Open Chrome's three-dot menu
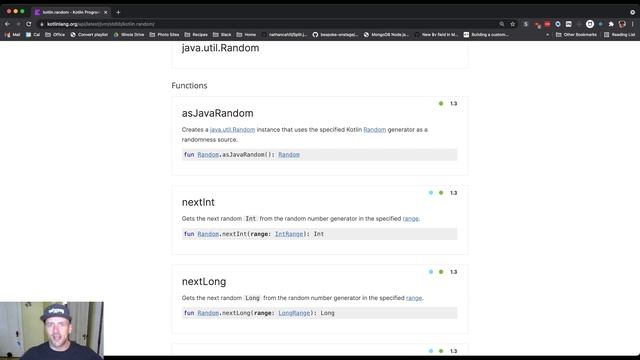The width and height of the screenshot is (640, 360). pos(633,24)
